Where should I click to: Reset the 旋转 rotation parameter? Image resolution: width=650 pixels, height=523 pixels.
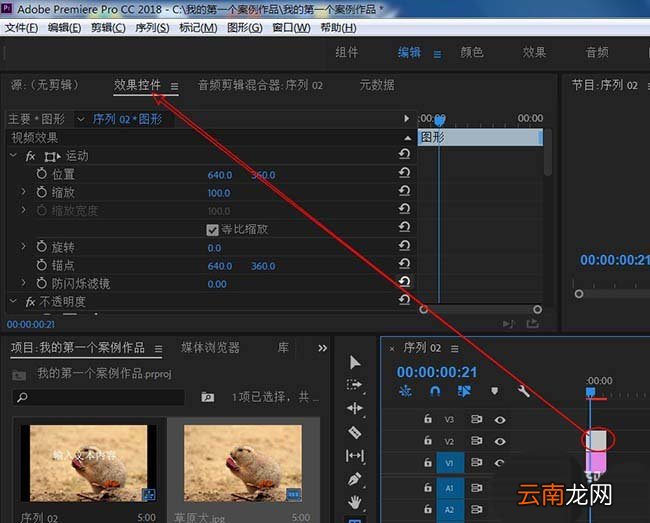pyautogui.click(x=404, y=245)
